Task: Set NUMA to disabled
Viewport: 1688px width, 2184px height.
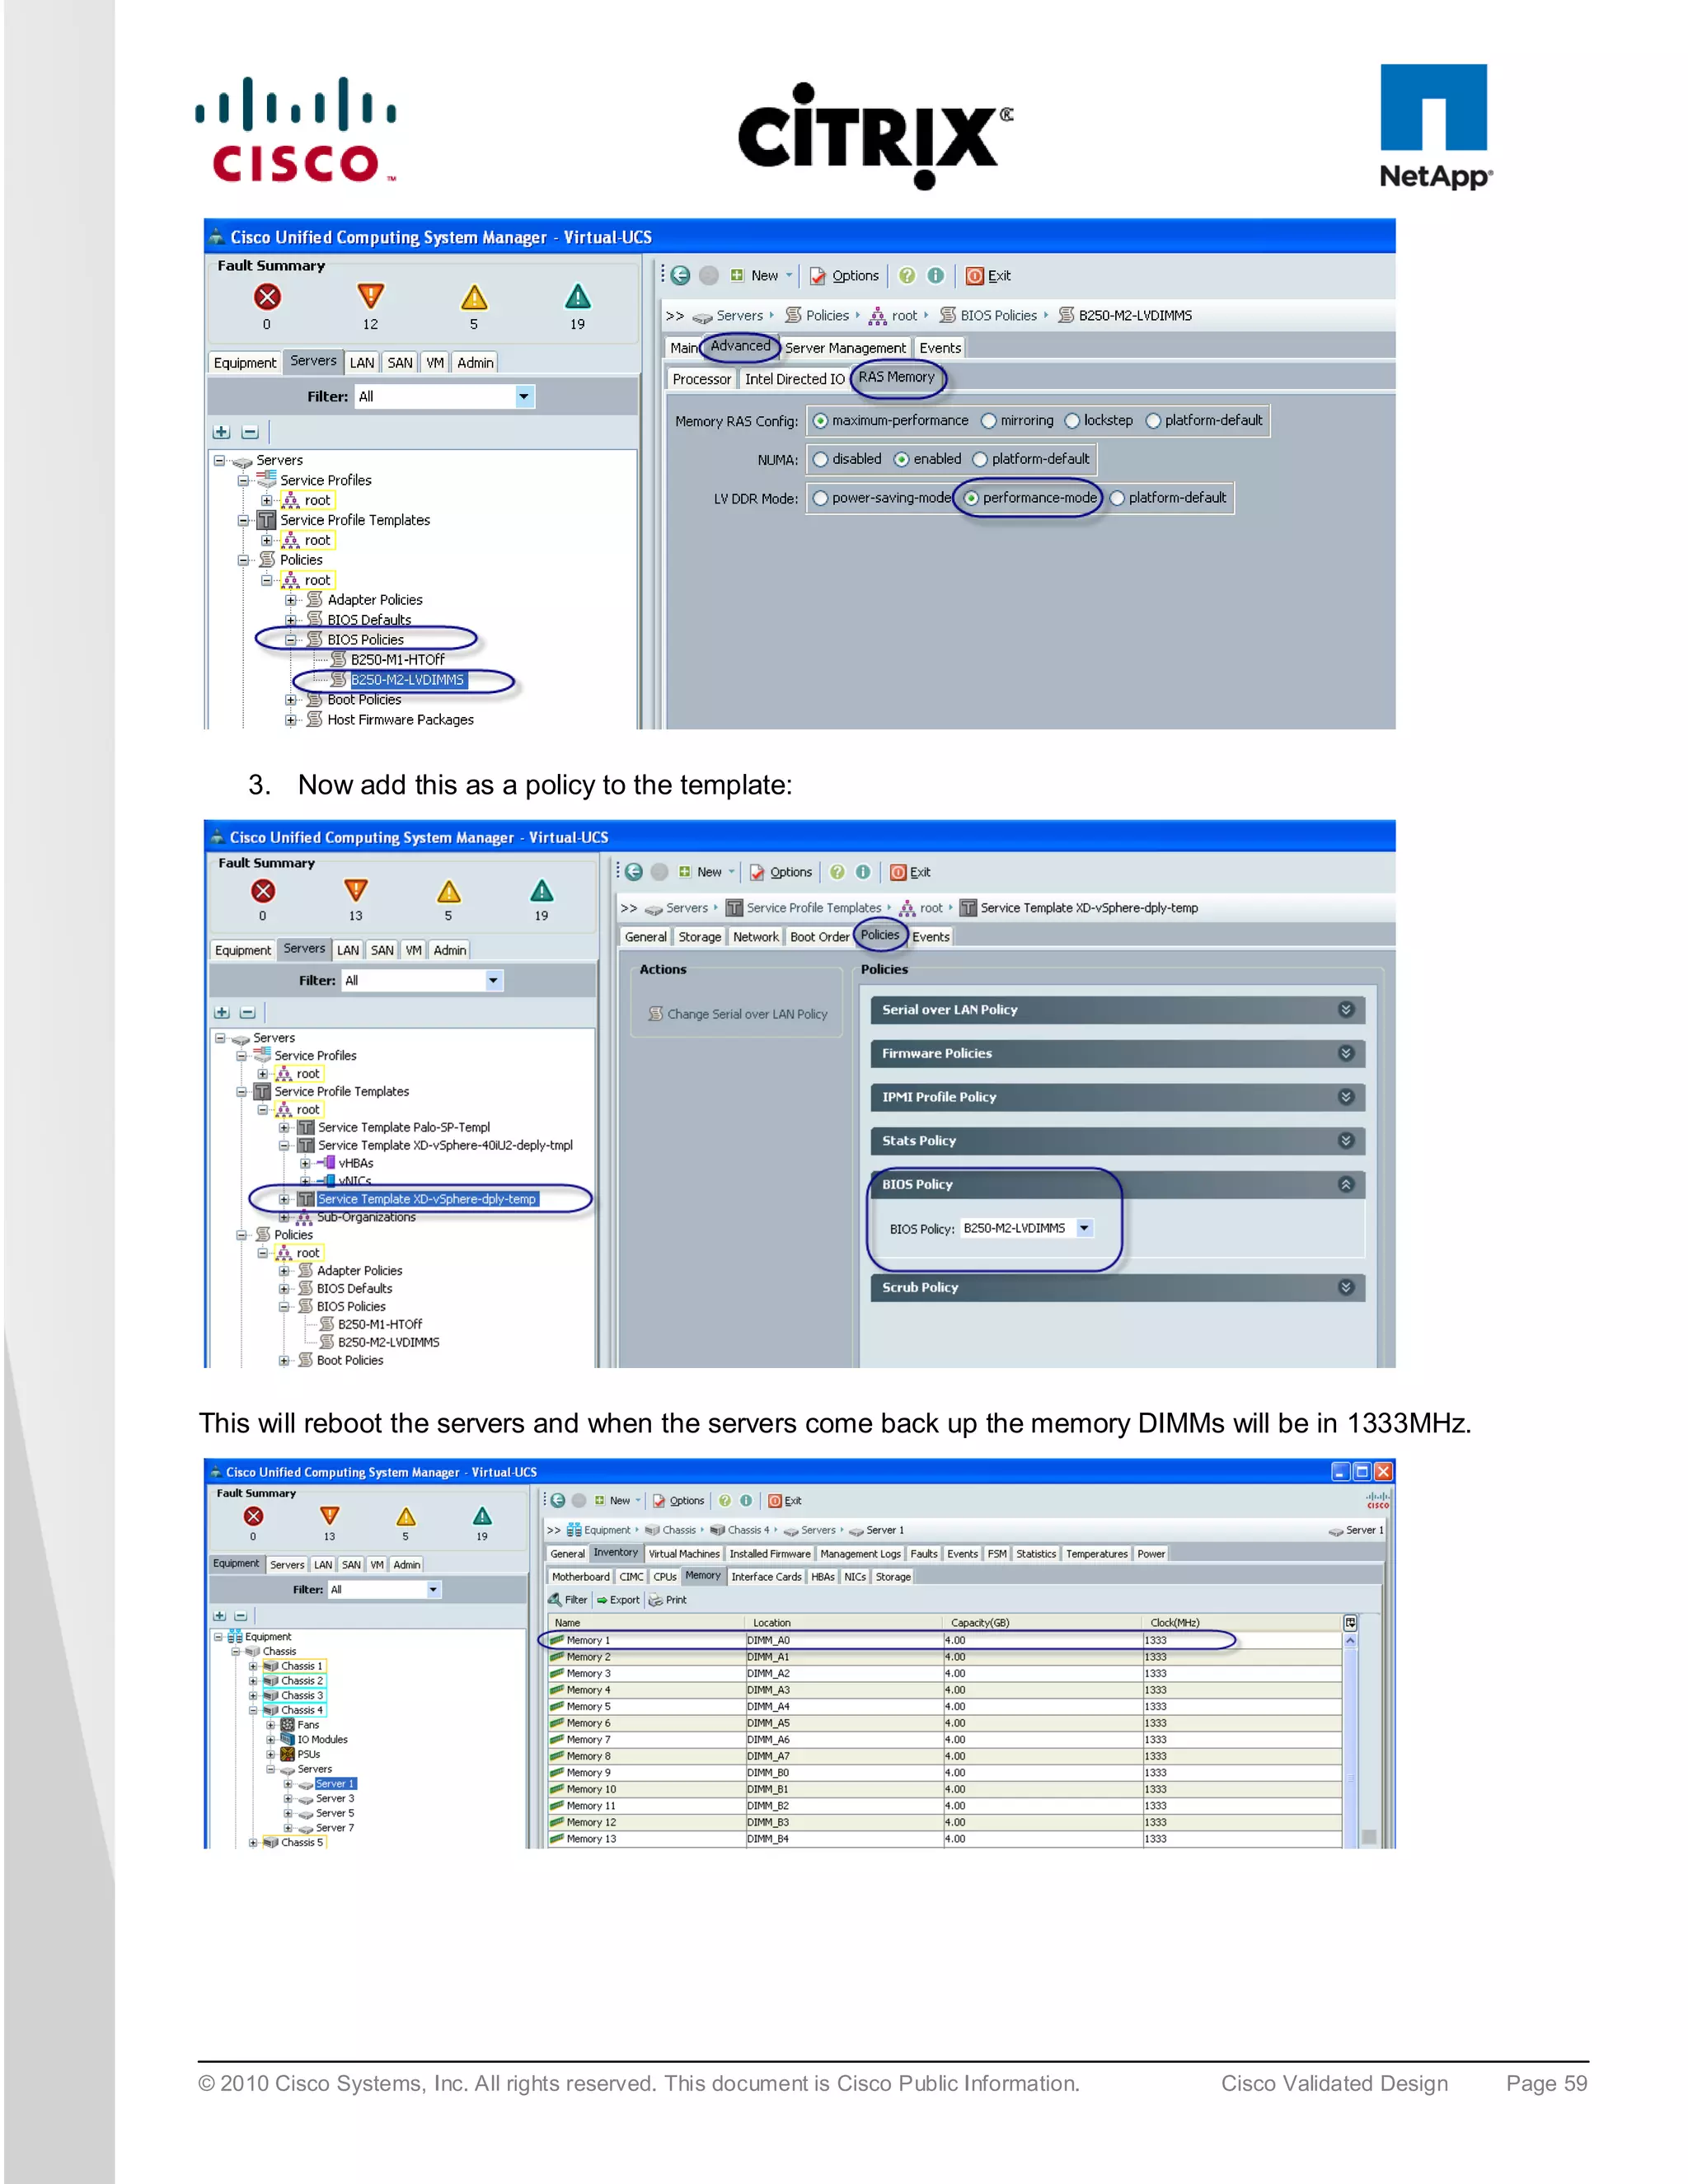Action: [820, 459]
